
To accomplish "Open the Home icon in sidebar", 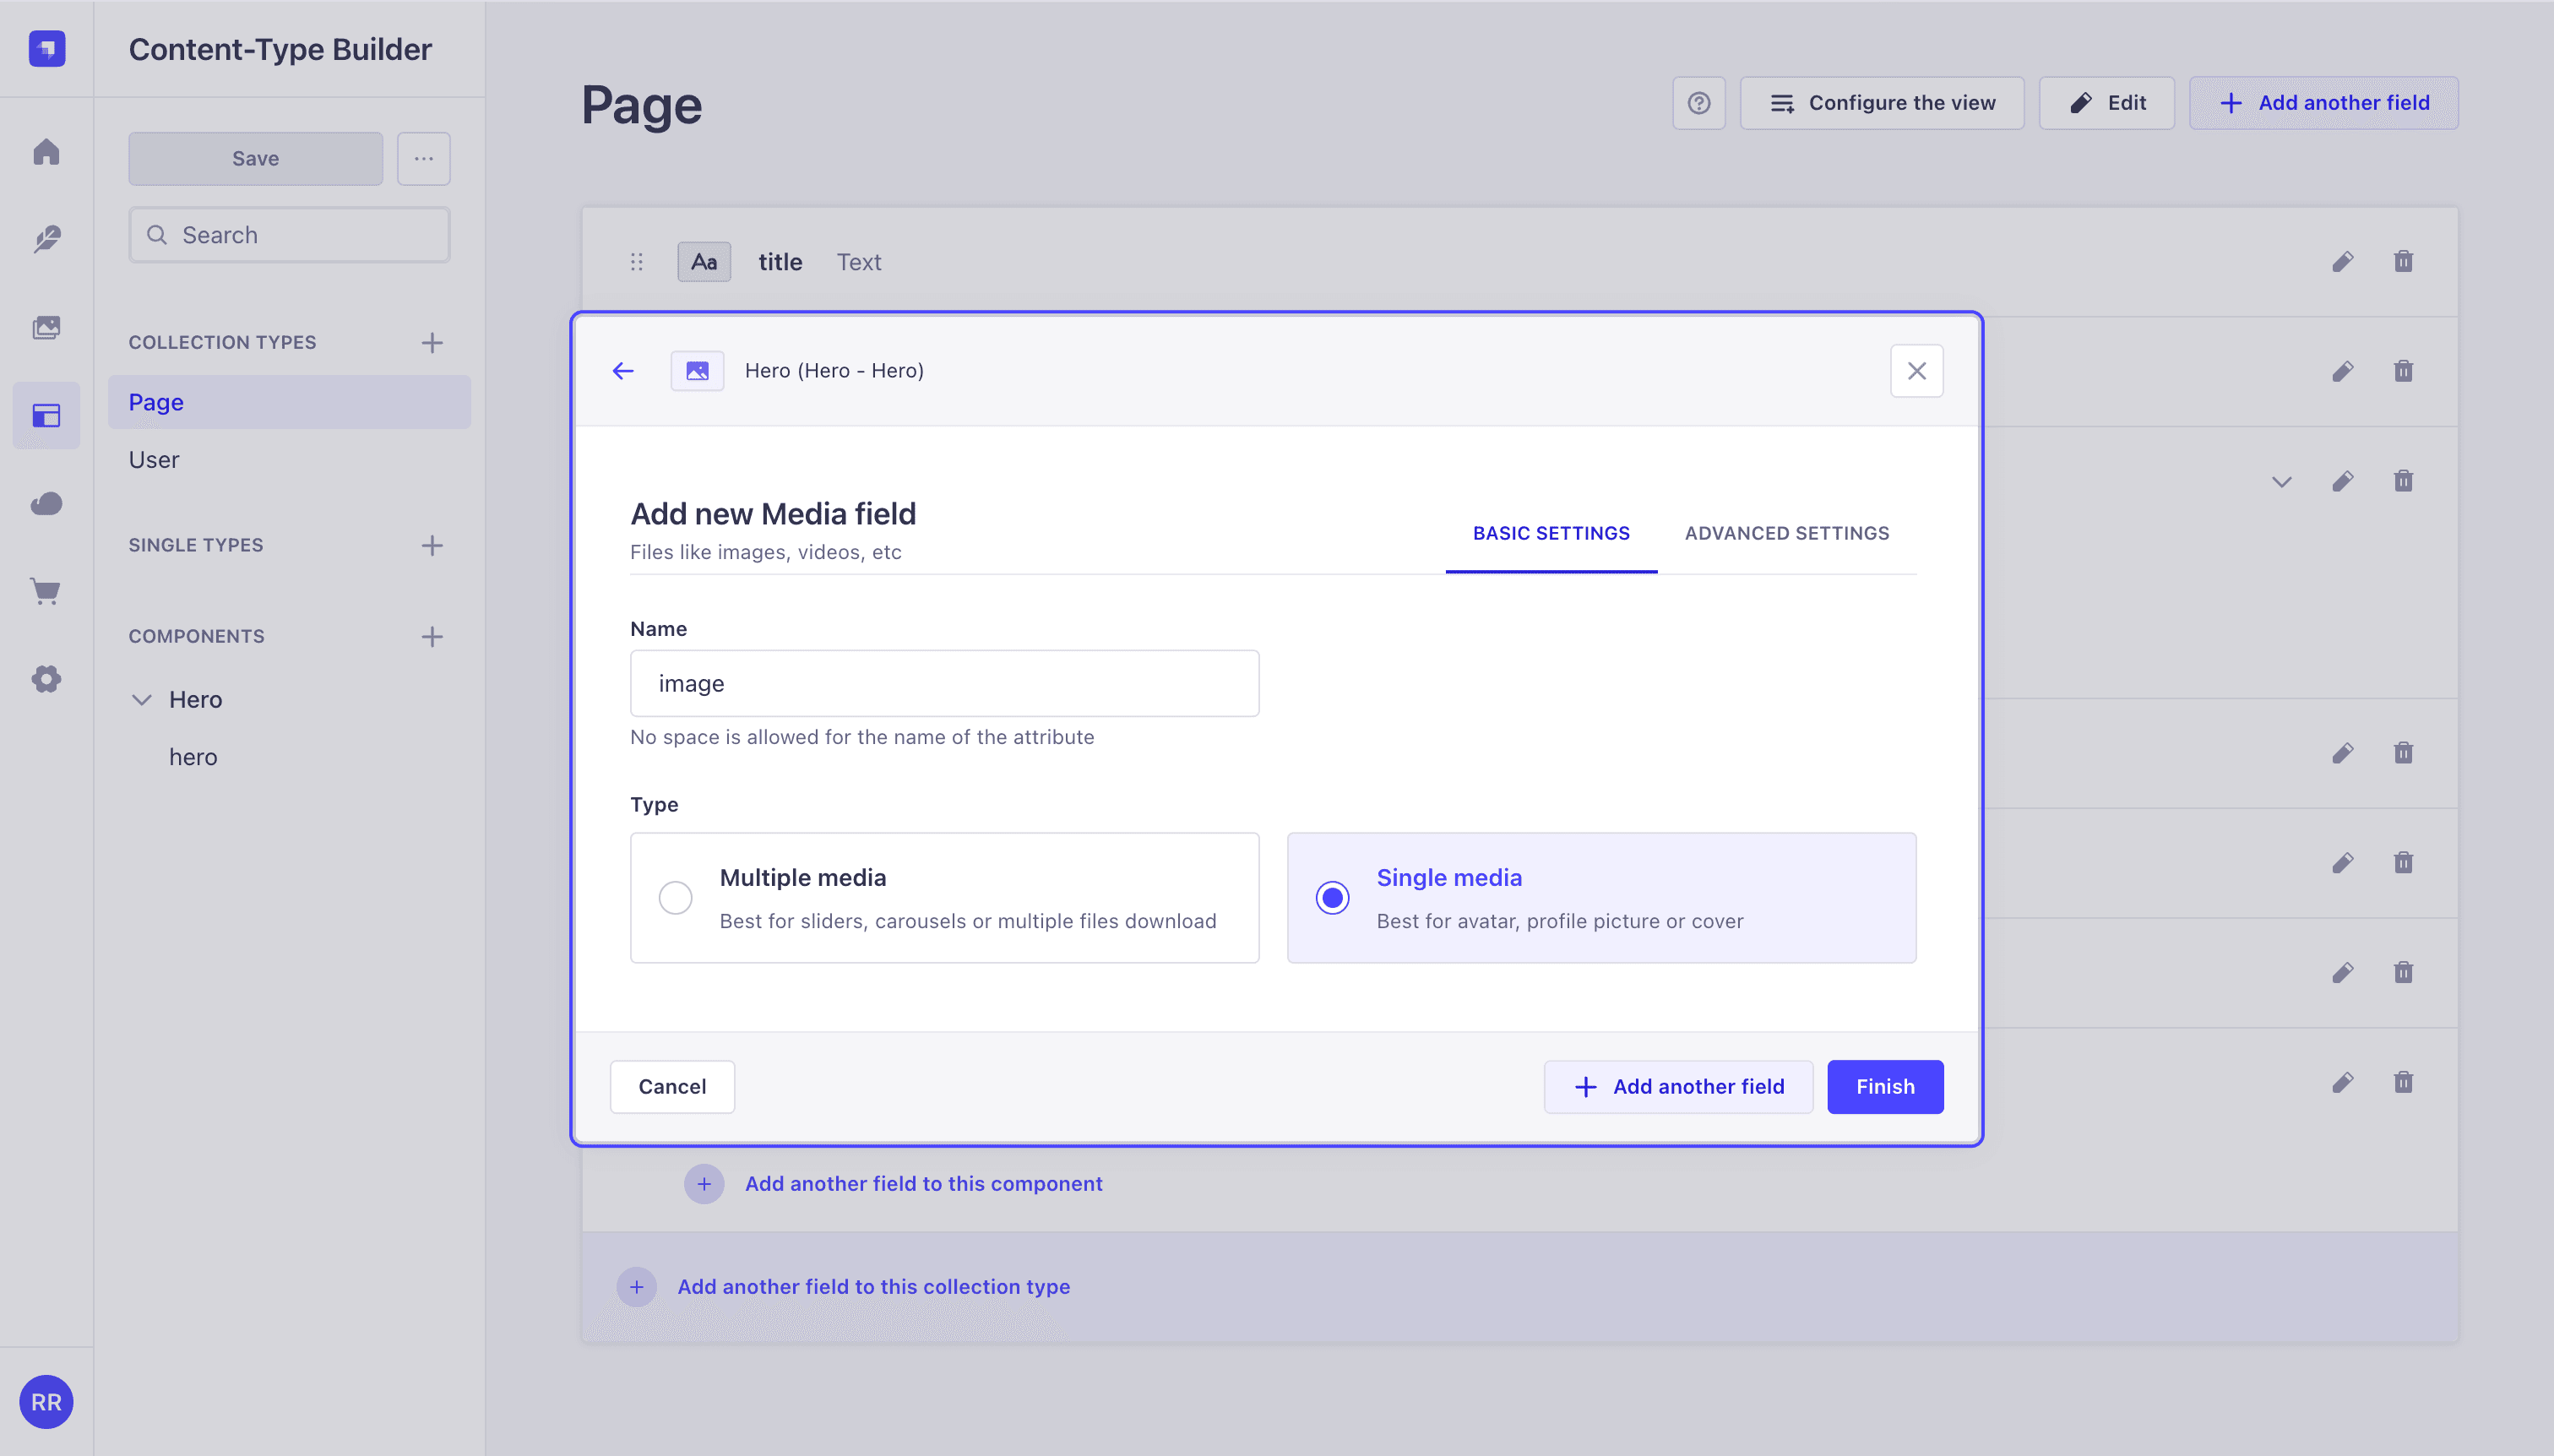I will [x=46, y=151].
